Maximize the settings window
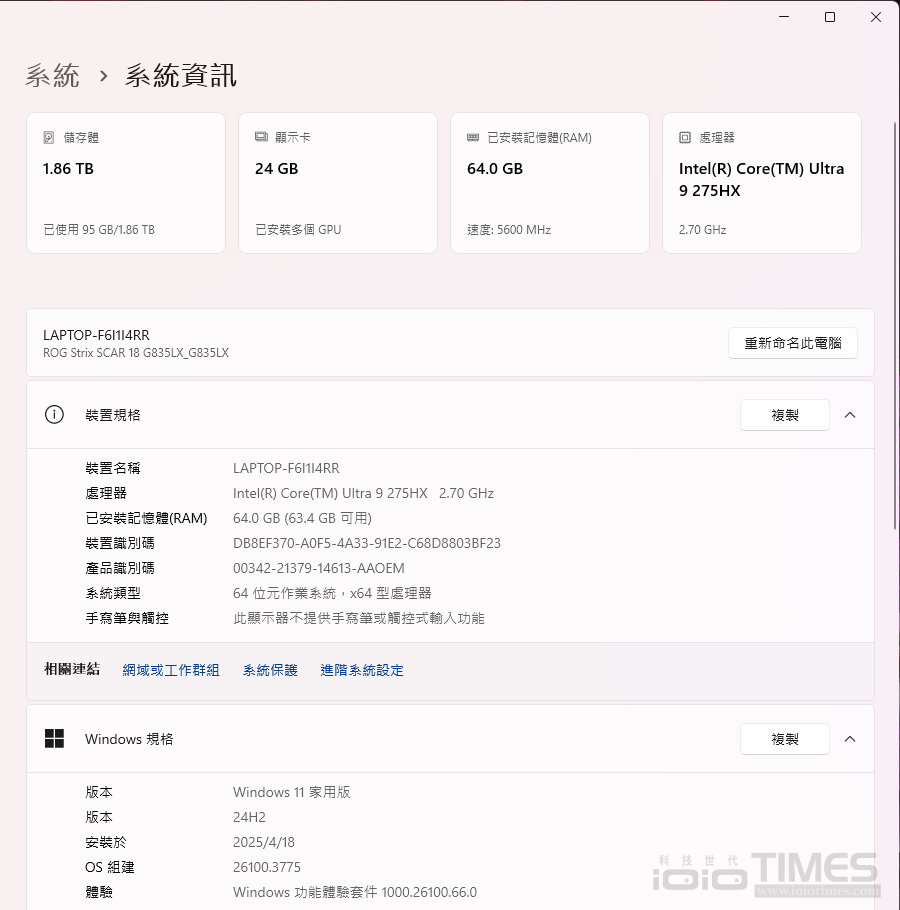The height and width of the screenshot is (910, 900). pos(830,17)
